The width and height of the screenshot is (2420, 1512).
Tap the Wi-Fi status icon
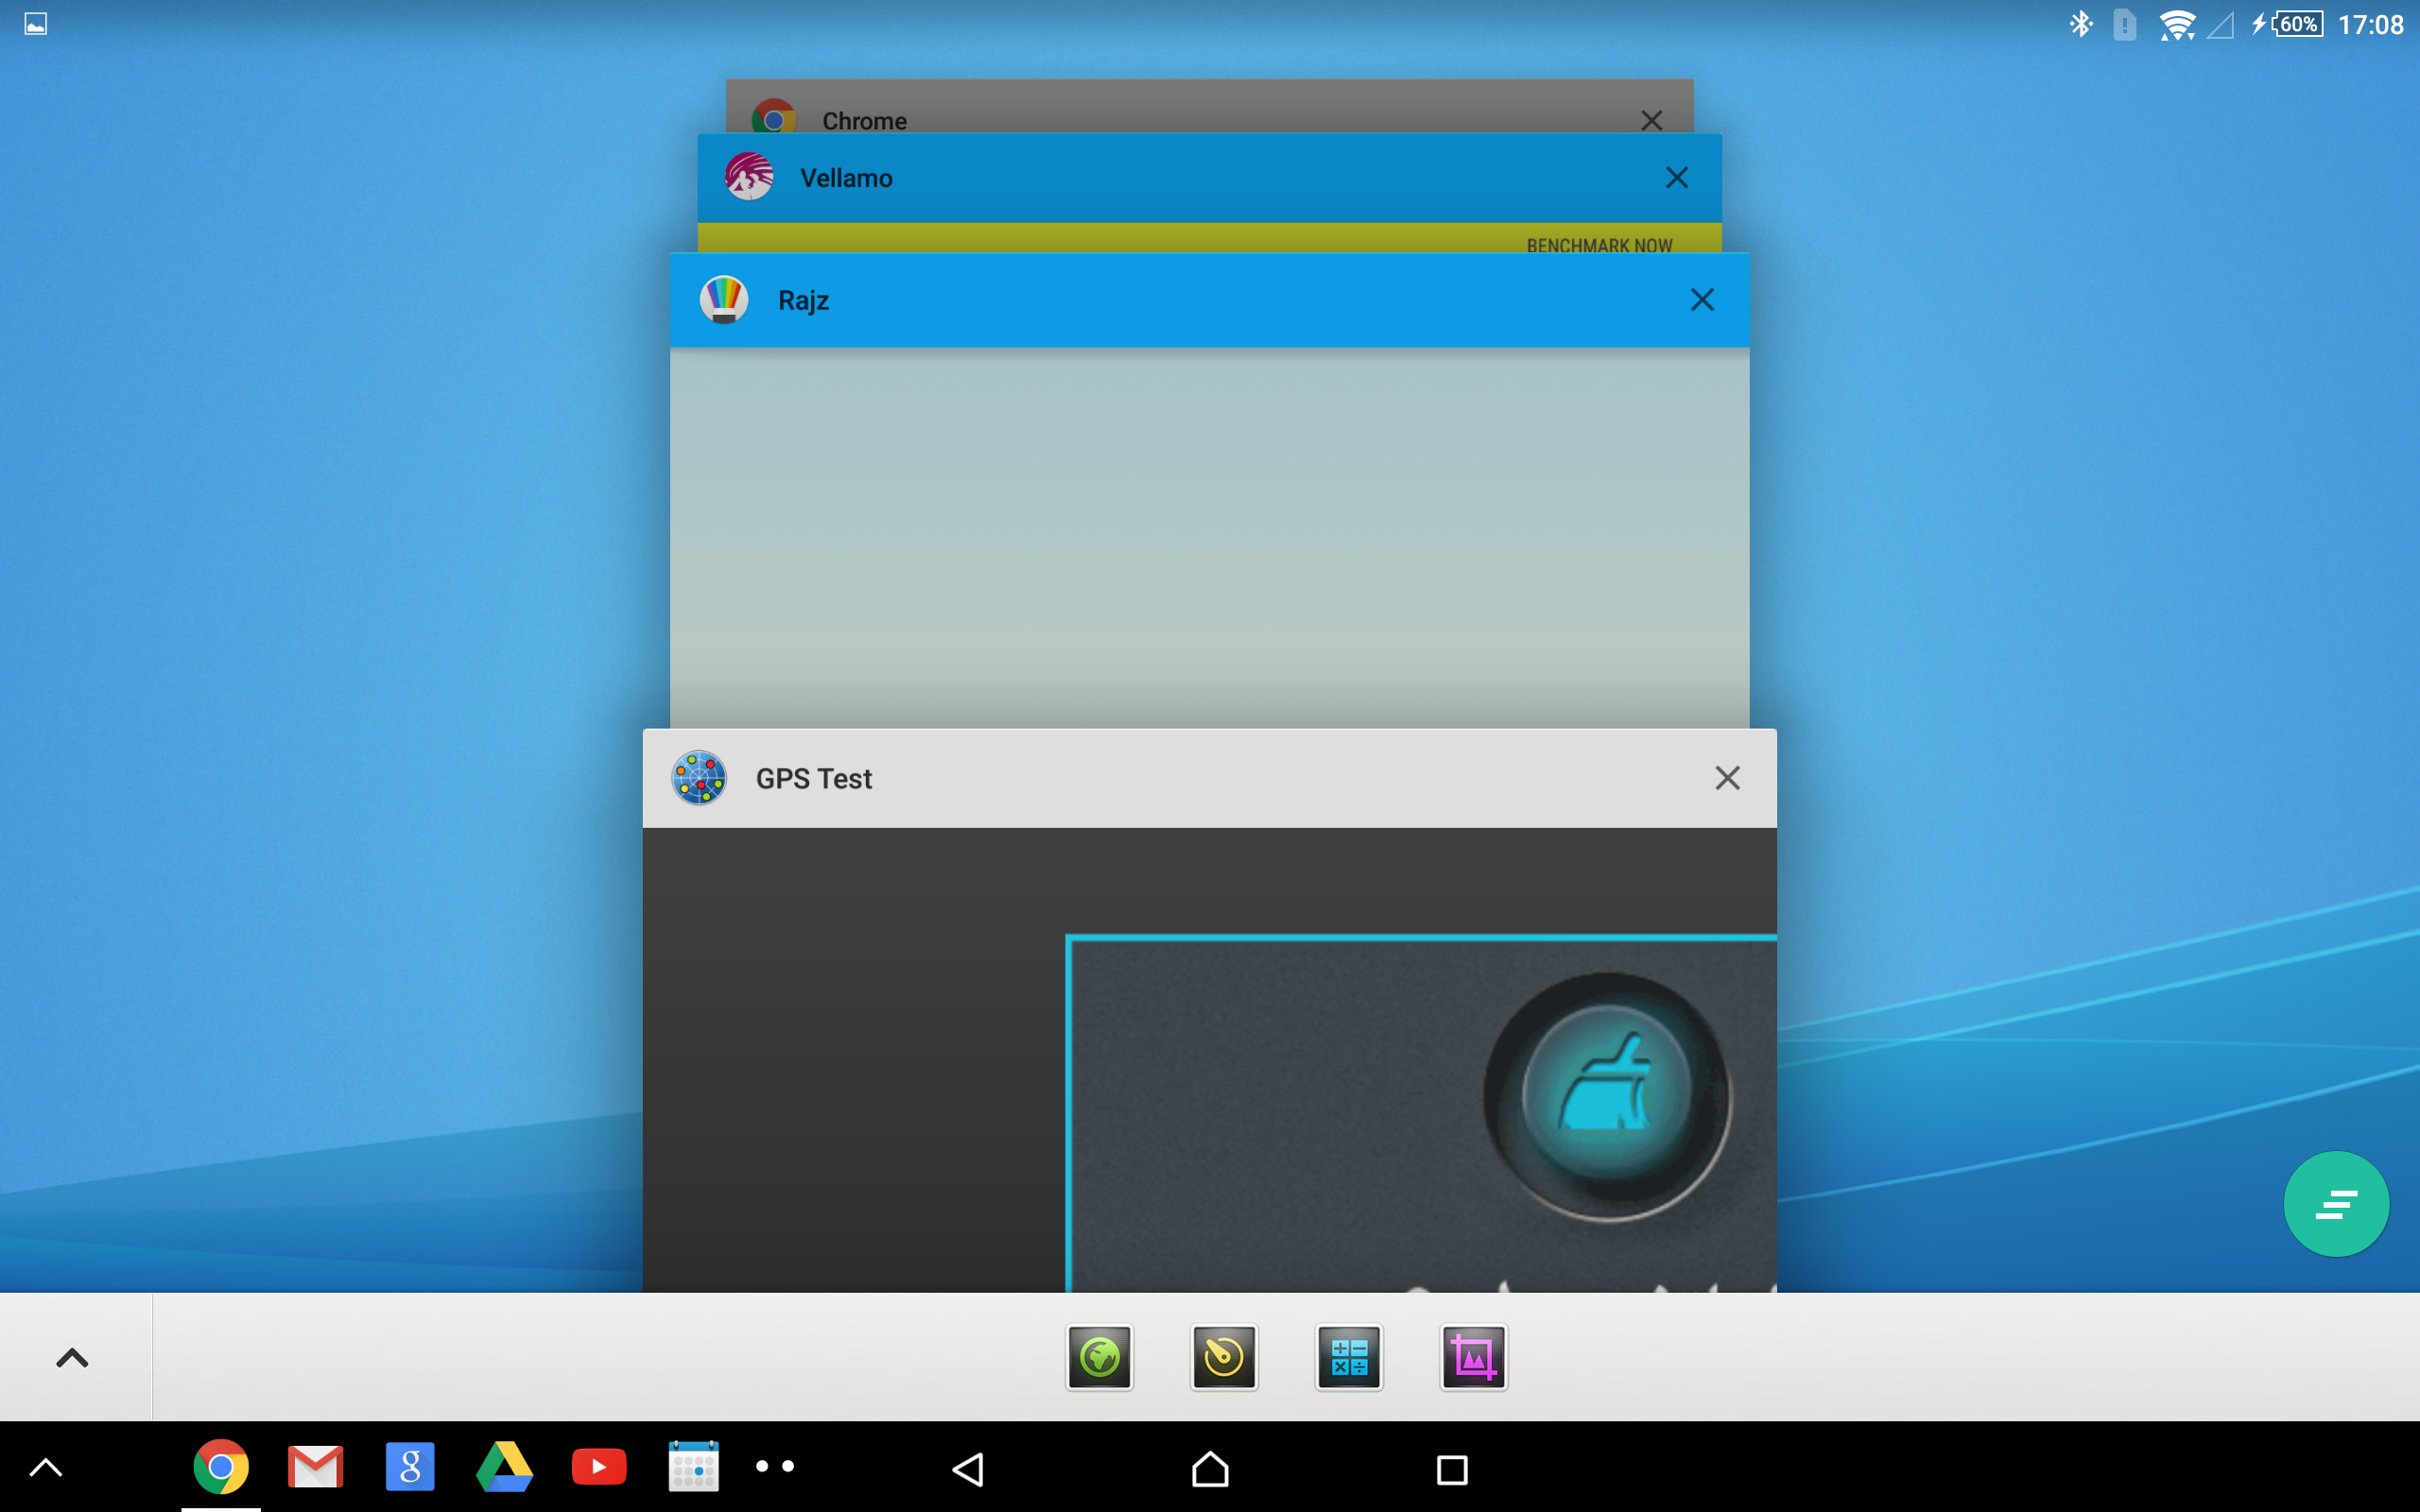click(x=2177, y=25)
